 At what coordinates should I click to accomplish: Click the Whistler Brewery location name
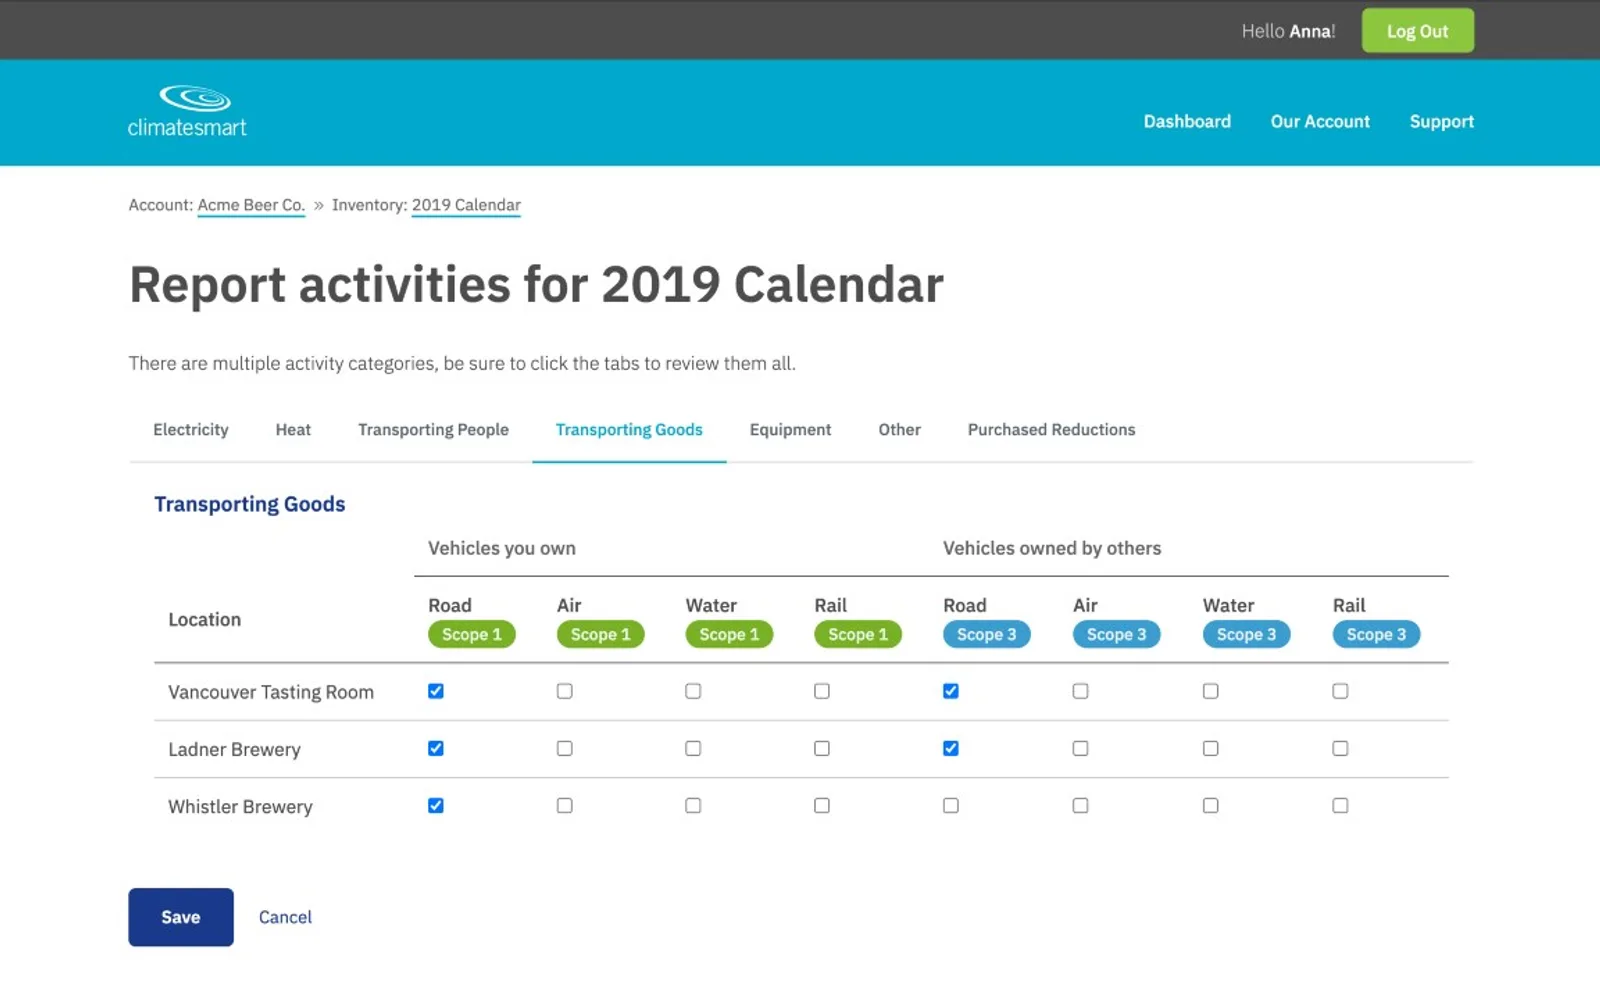pos(240,806)
